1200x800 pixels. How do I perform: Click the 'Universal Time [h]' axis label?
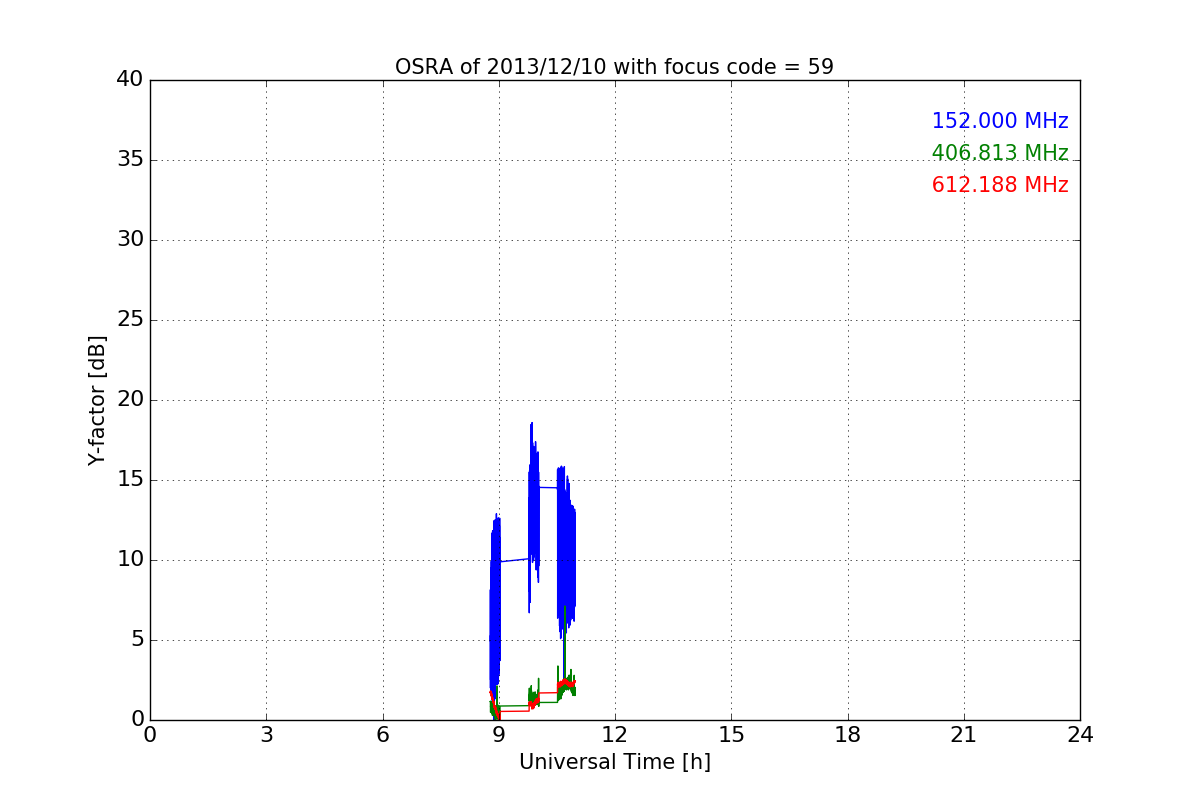[x=614, y=762]
